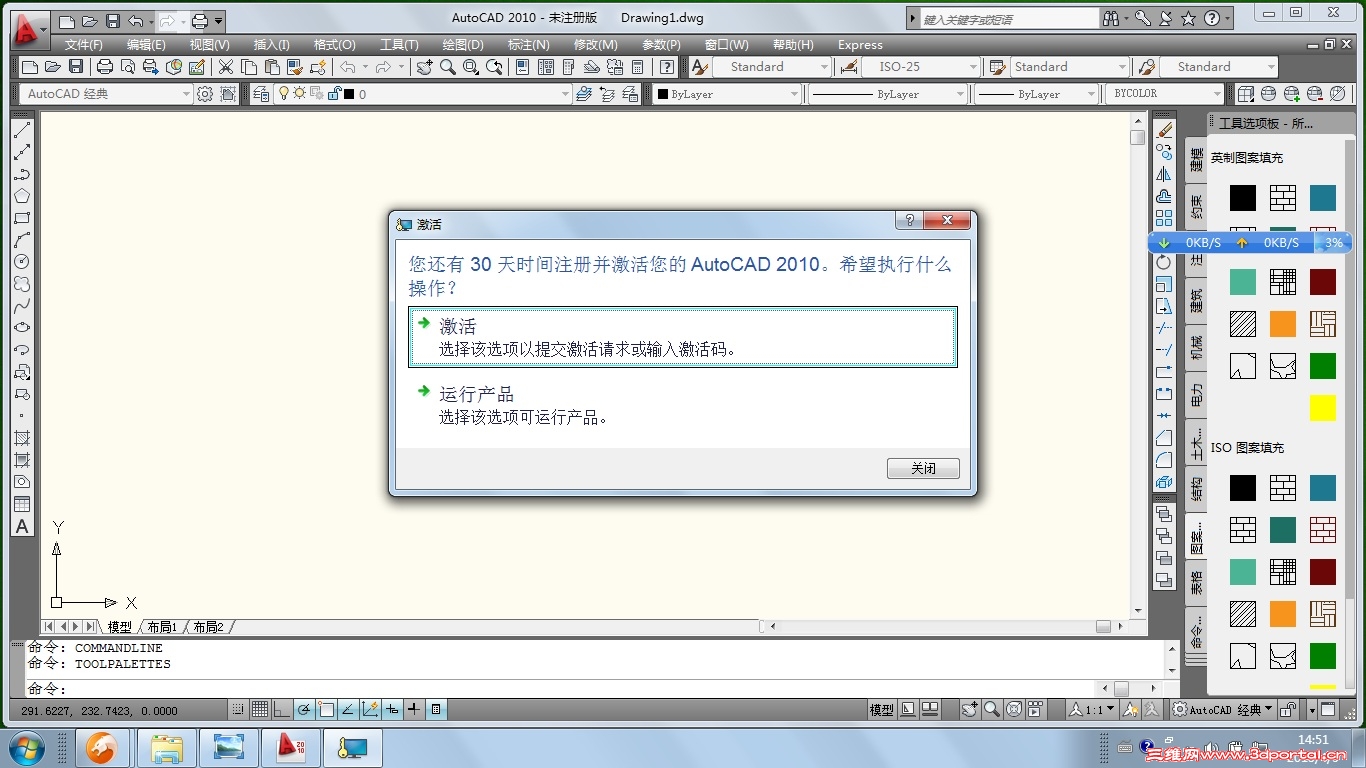Select the Mirror modify tool
Viewport: 1366px width, 768px height.
[x=1164, y=174]
